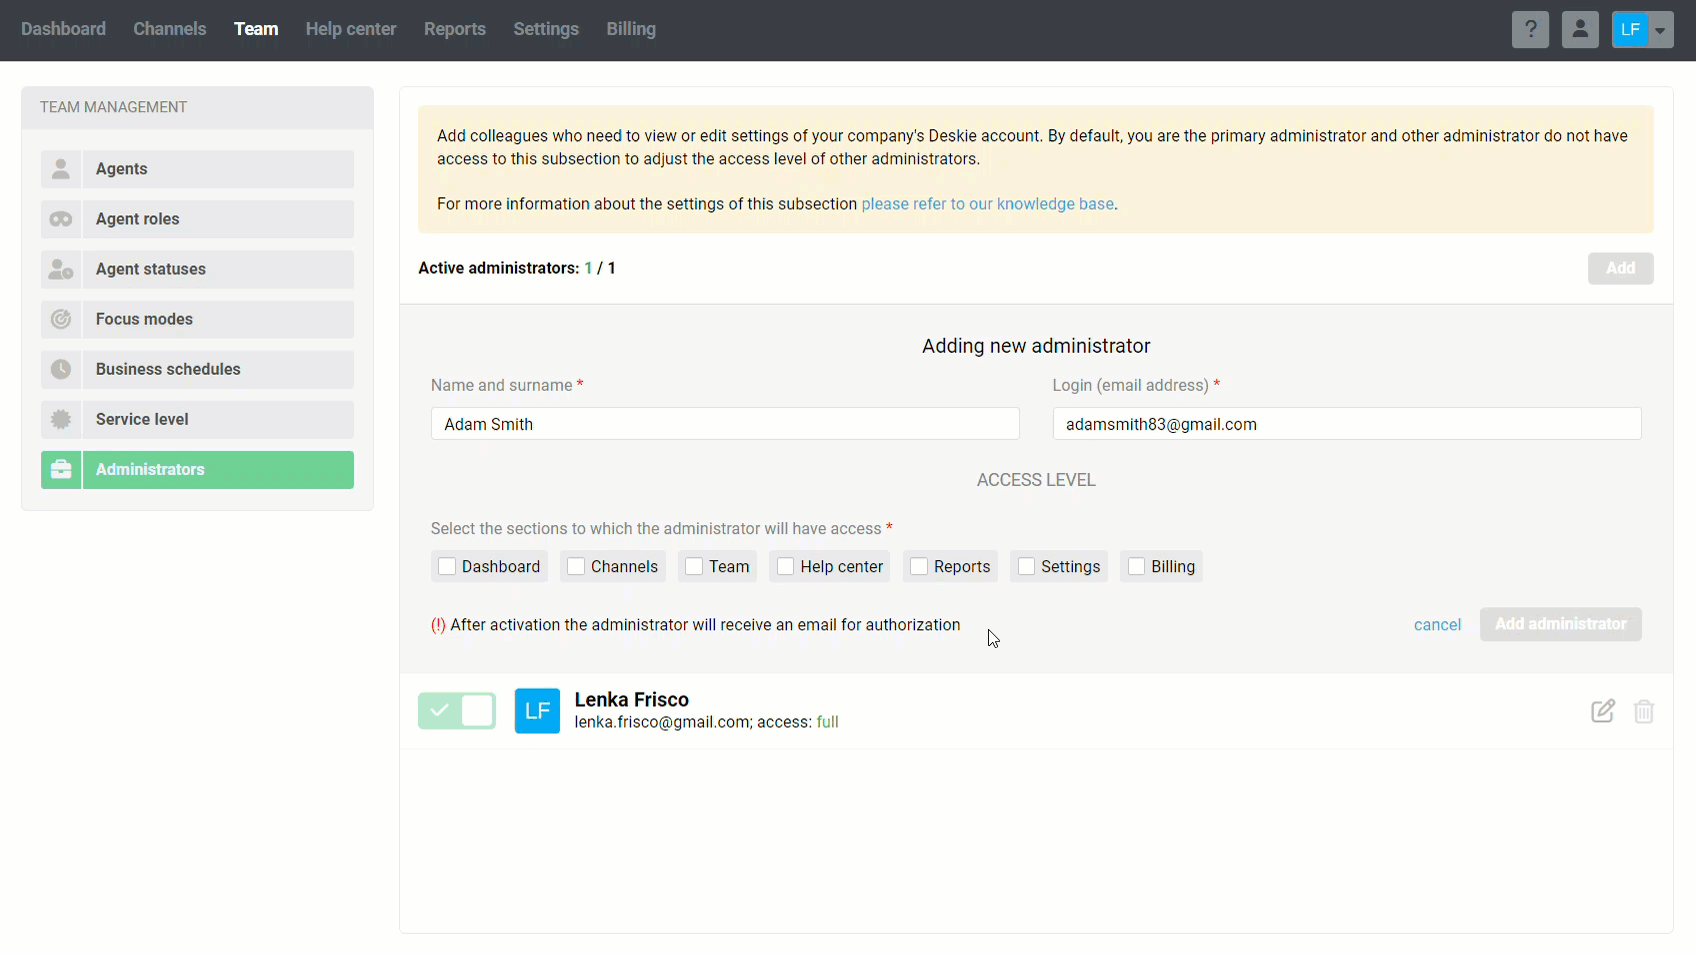The width and height of the screenshot is (1696, 954).
Task: Go to the Channels top menu item
Action: click(x=169, y=29)
